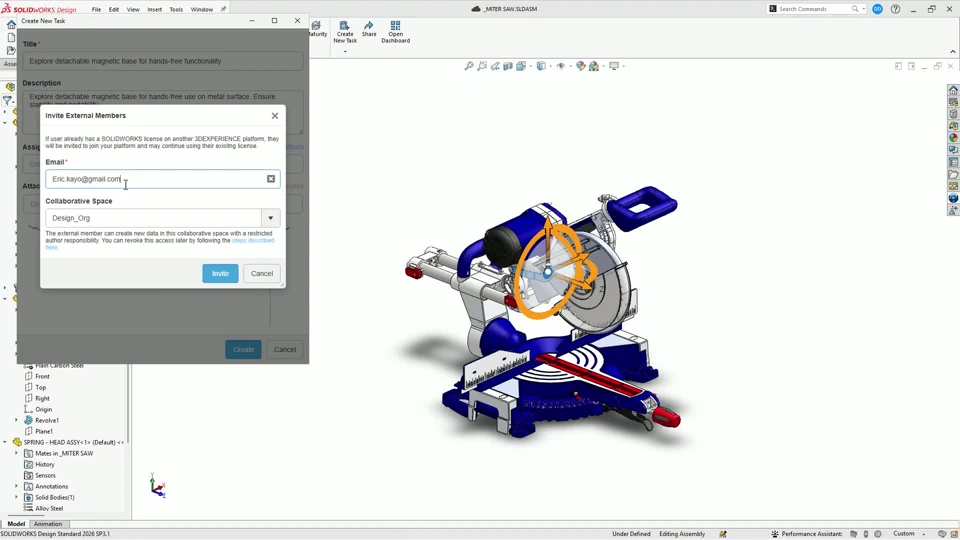Open the Insert menu
This screenshot has width=960, height=540.
pos(154,9)
